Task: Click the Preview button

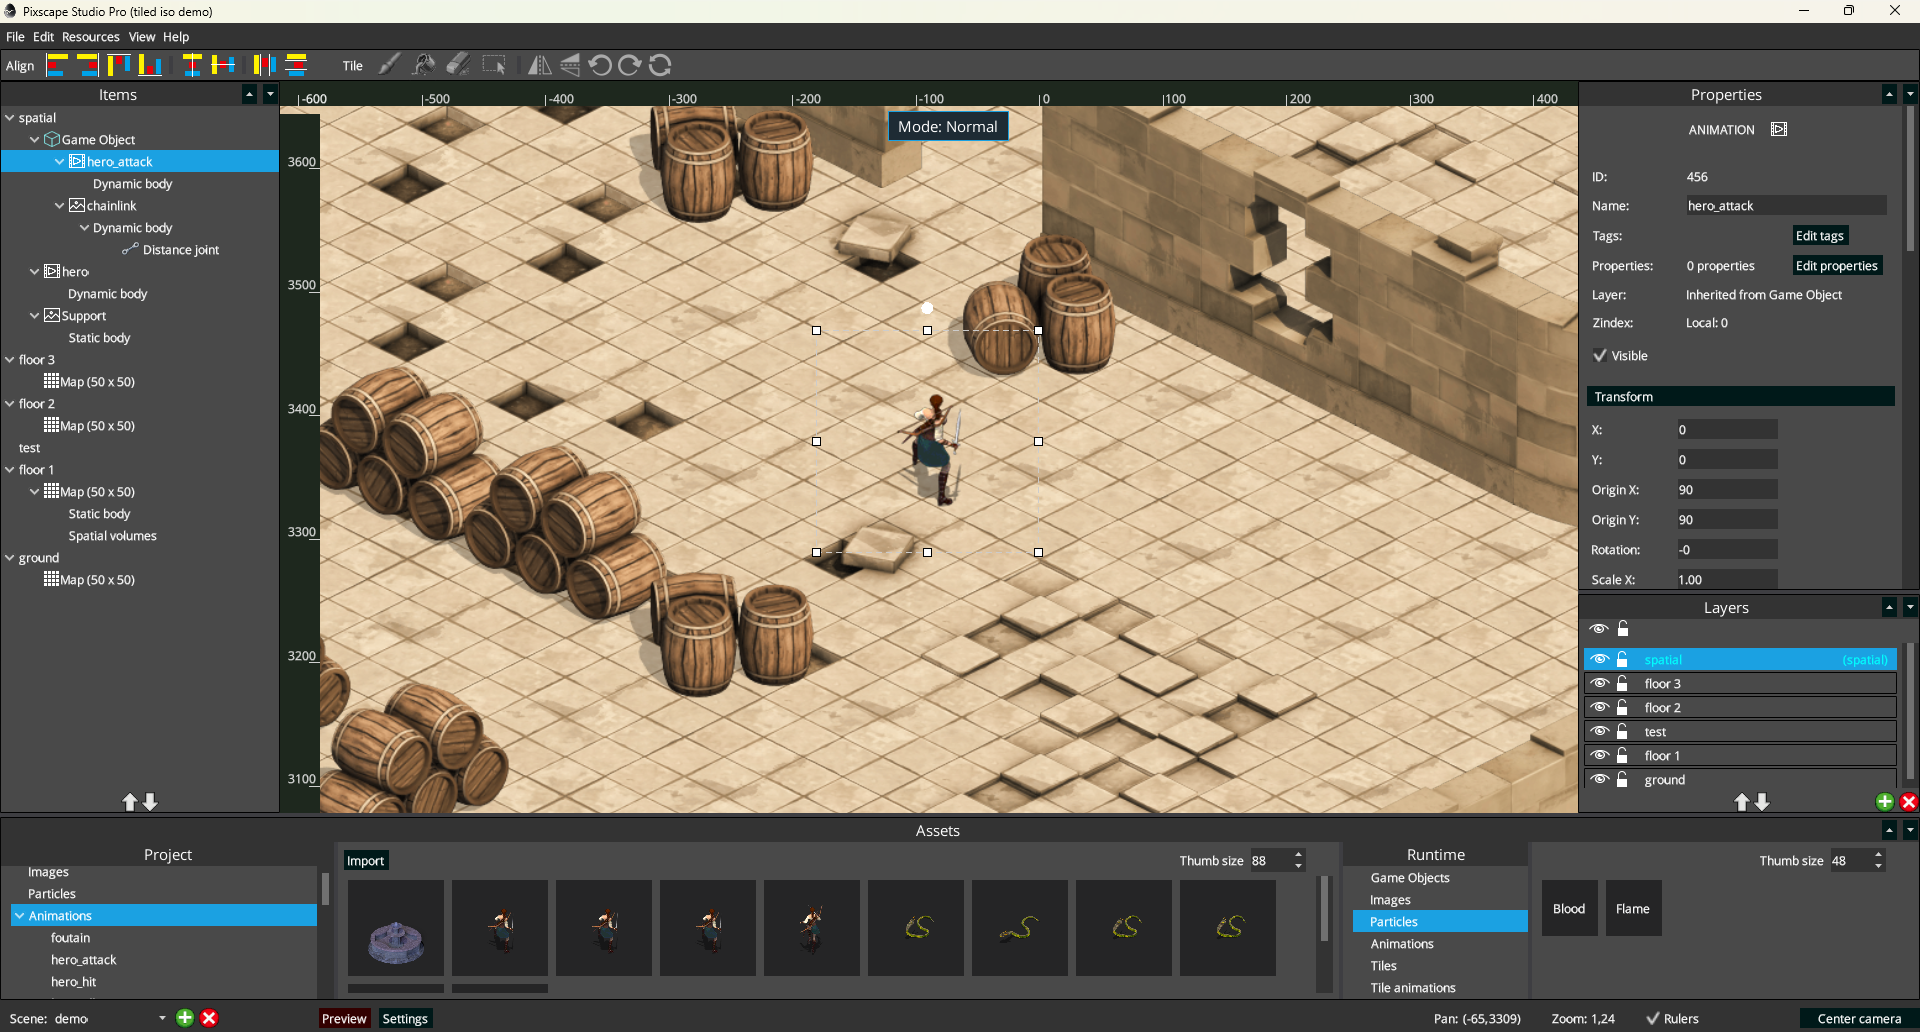Action: tap(344, 1018)
